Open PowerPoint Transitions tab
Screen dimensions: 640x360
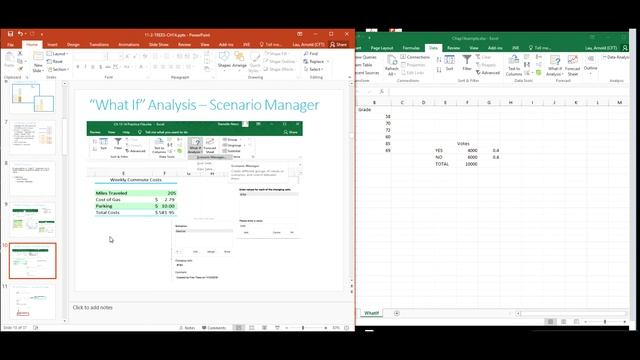pyautogui.click(x=99, y=44)
